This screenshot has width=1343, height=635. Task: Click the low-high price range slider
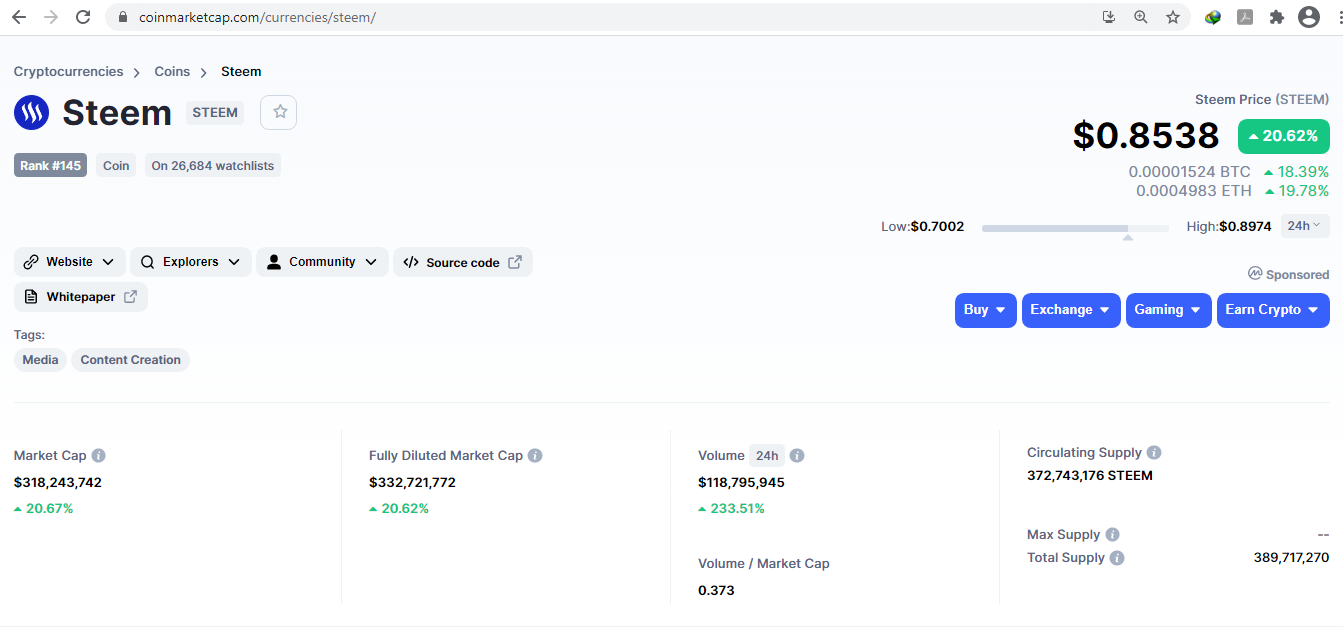[x=1075, y=228]
